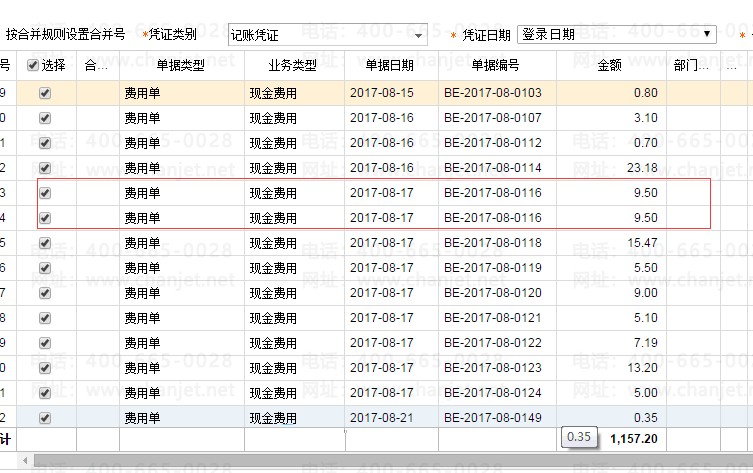This screenshot has width=753, height=473.
Task: Uncheck the checkbox for BE-2017-08-0118 row
Action: tap(44, 243)
